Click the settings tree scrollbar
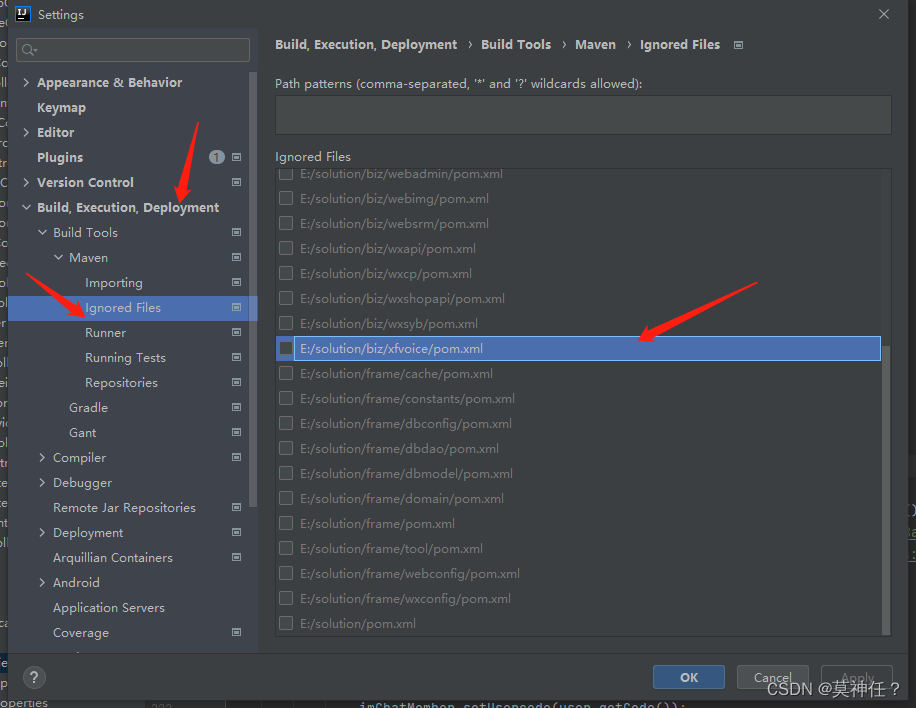 pos(253,289)
